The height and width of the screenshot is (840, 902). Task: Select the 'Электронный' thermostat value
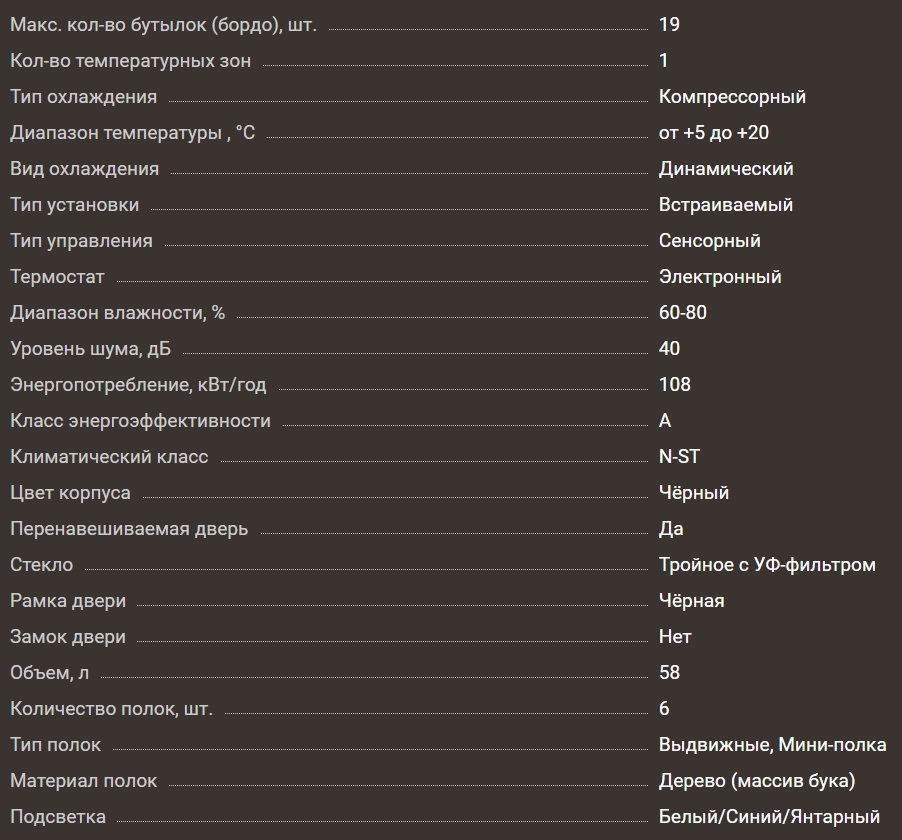720,277
